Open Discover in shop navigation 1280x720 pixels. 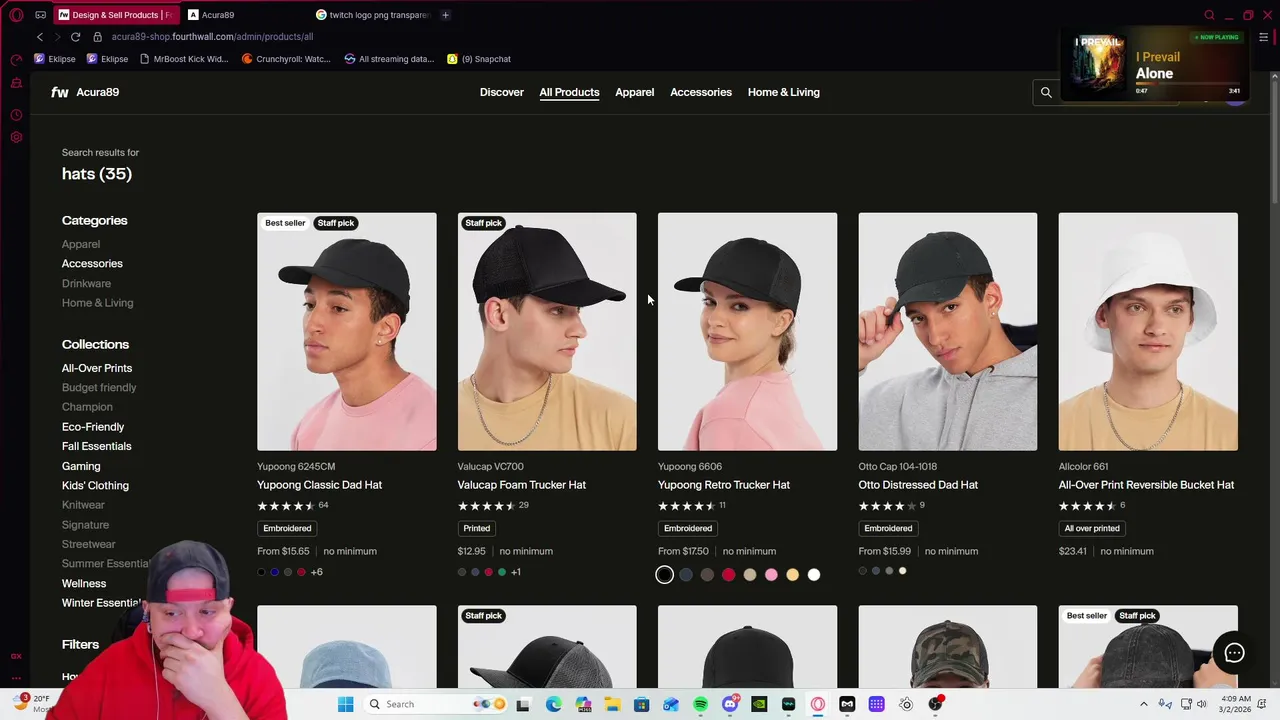tap(501, 92)
